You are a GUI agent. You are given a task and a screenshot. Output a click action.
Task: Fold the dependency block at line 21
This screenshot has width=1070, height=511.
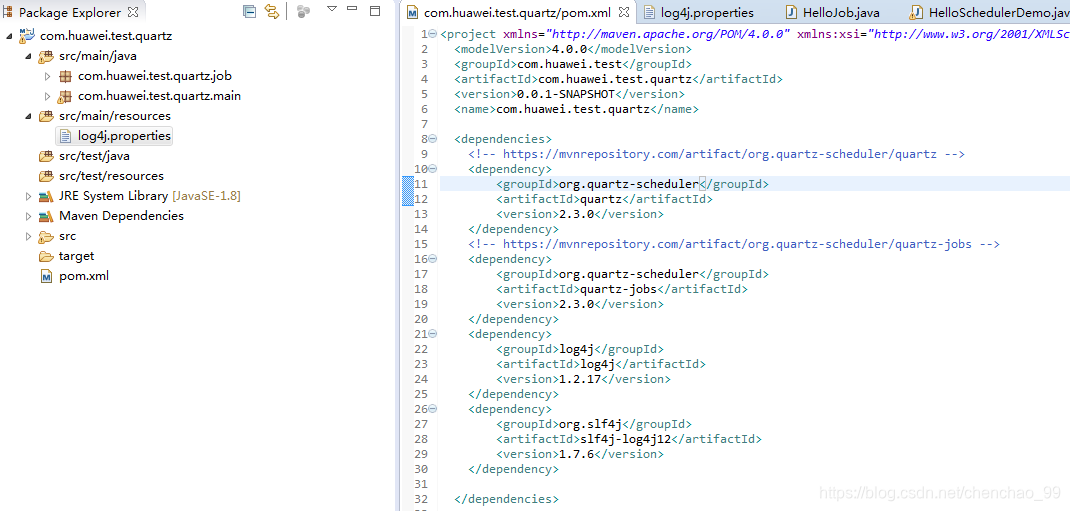point(433,334)
